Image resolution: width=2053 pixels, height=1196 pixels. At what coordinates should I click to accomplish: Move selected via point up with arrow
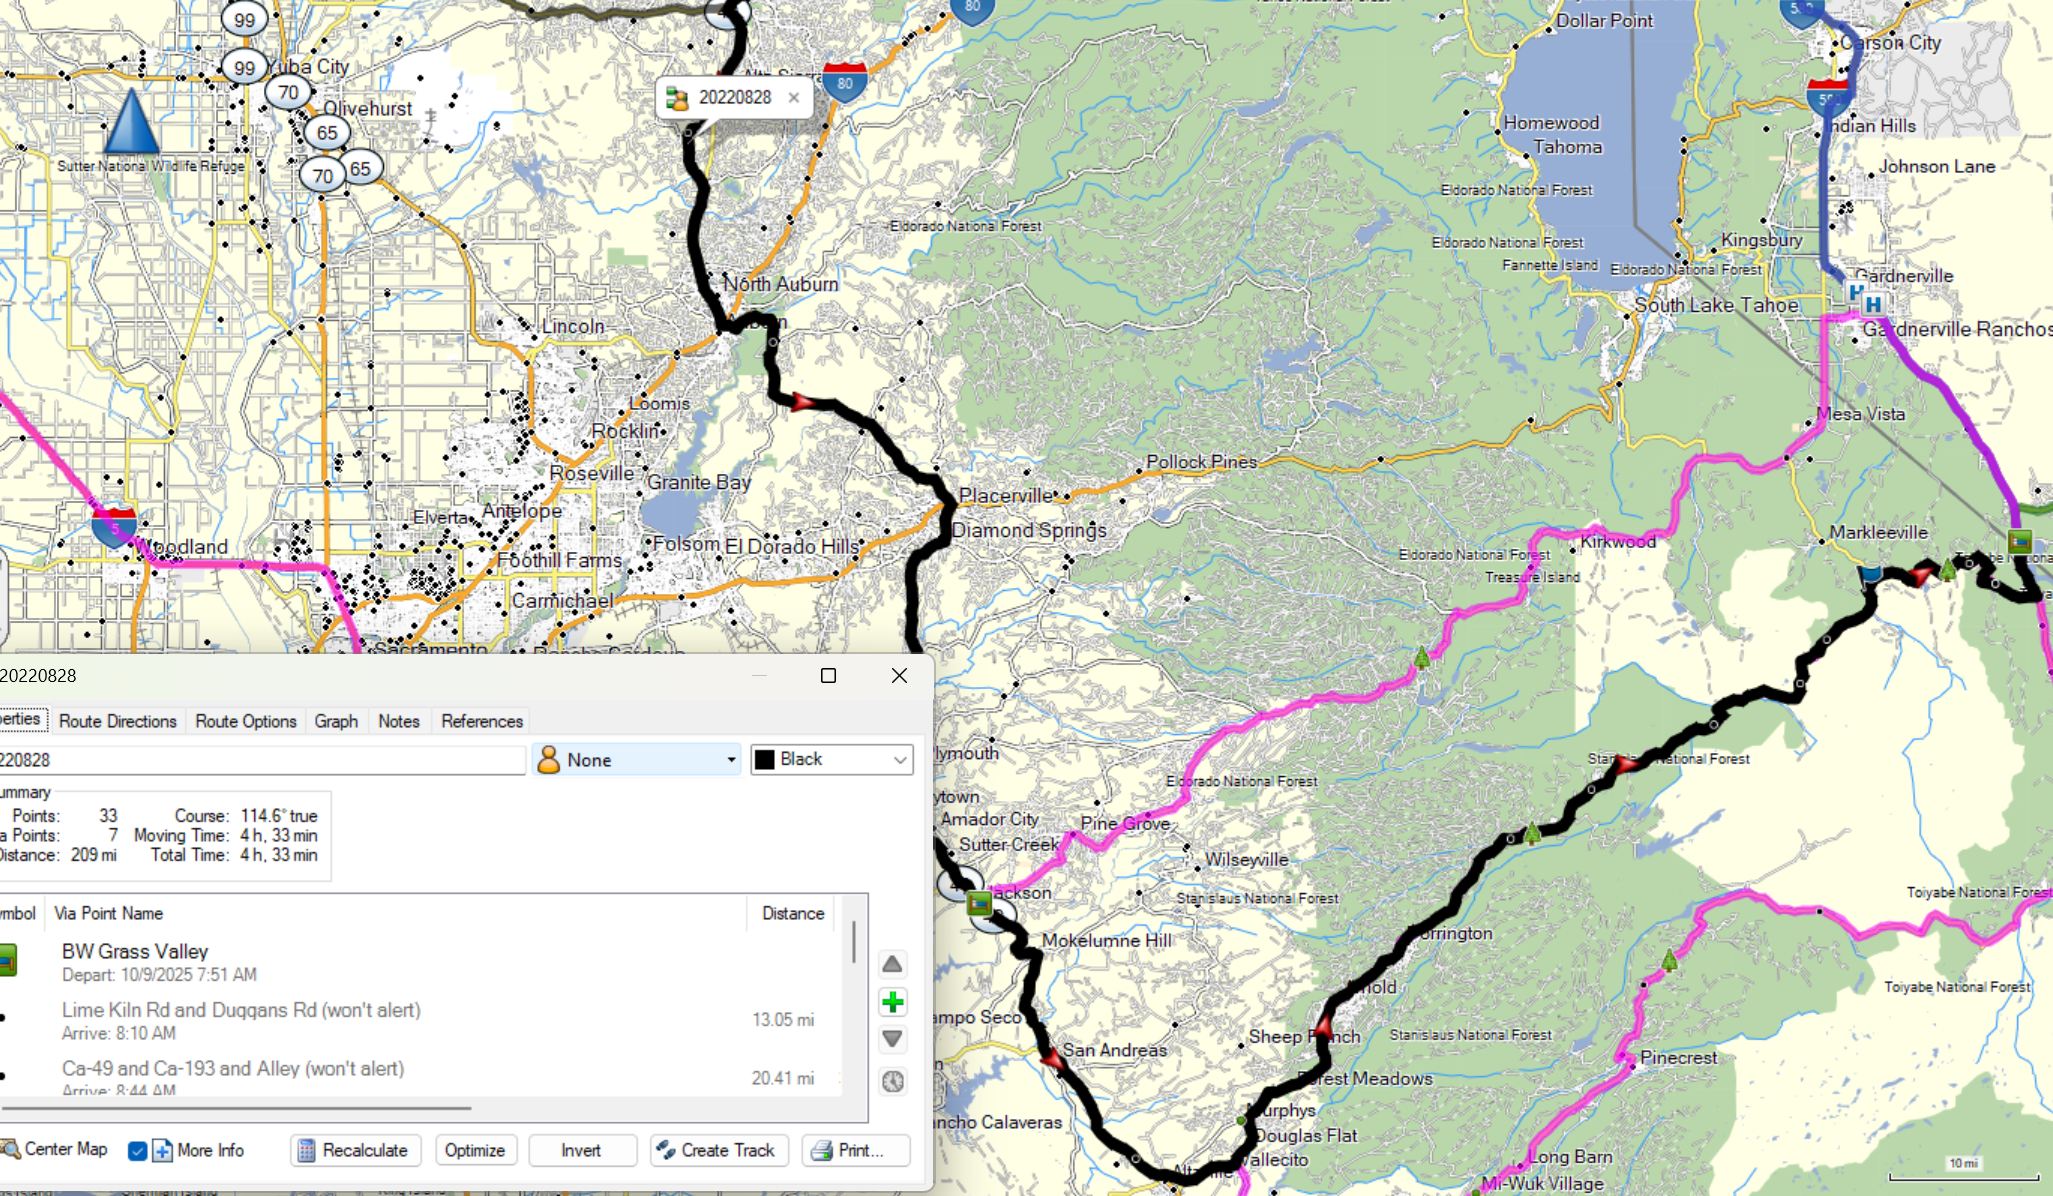click(892, 964)
